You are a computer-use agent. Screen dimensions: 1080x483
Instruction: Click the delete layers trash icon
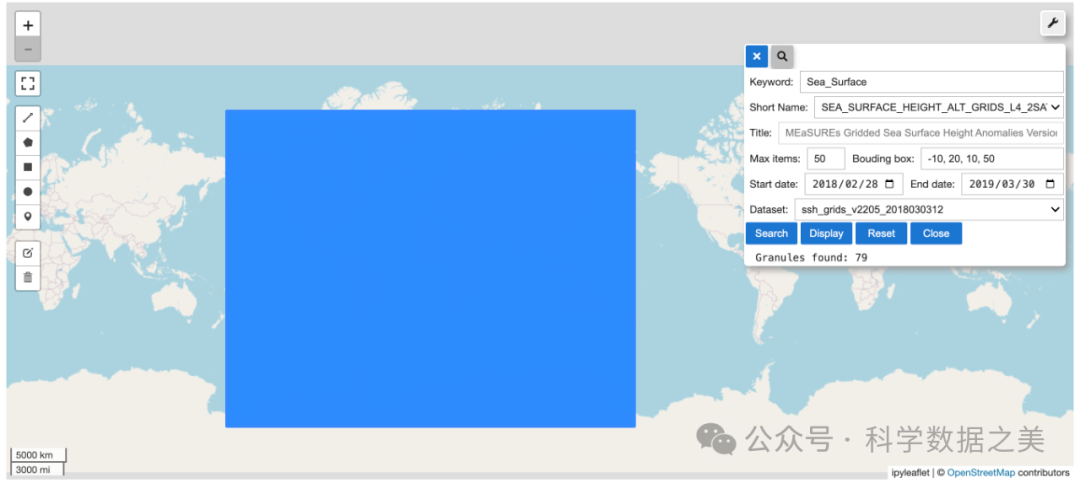[28, 277]
